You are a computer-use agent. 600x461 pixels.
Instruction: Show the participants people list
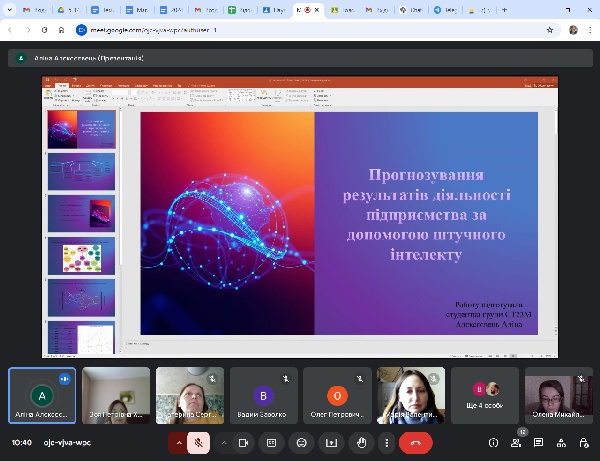(x=516, y=442)
